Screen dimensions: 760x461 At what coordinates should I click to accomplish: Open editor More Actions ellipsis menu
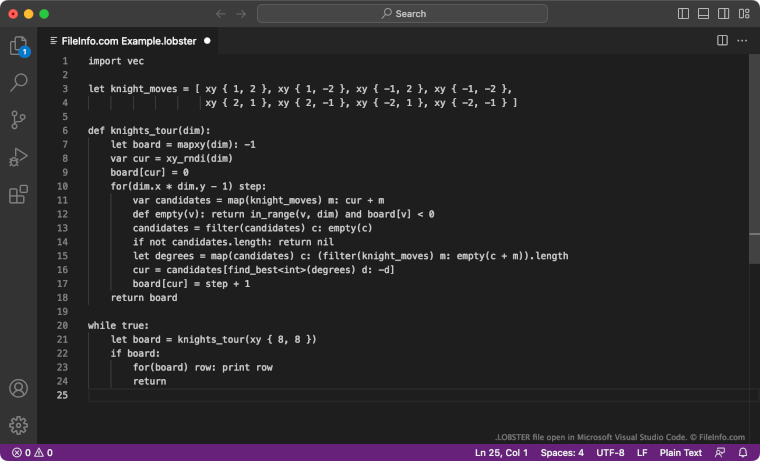pyautogui.click(x=742, y=41)
